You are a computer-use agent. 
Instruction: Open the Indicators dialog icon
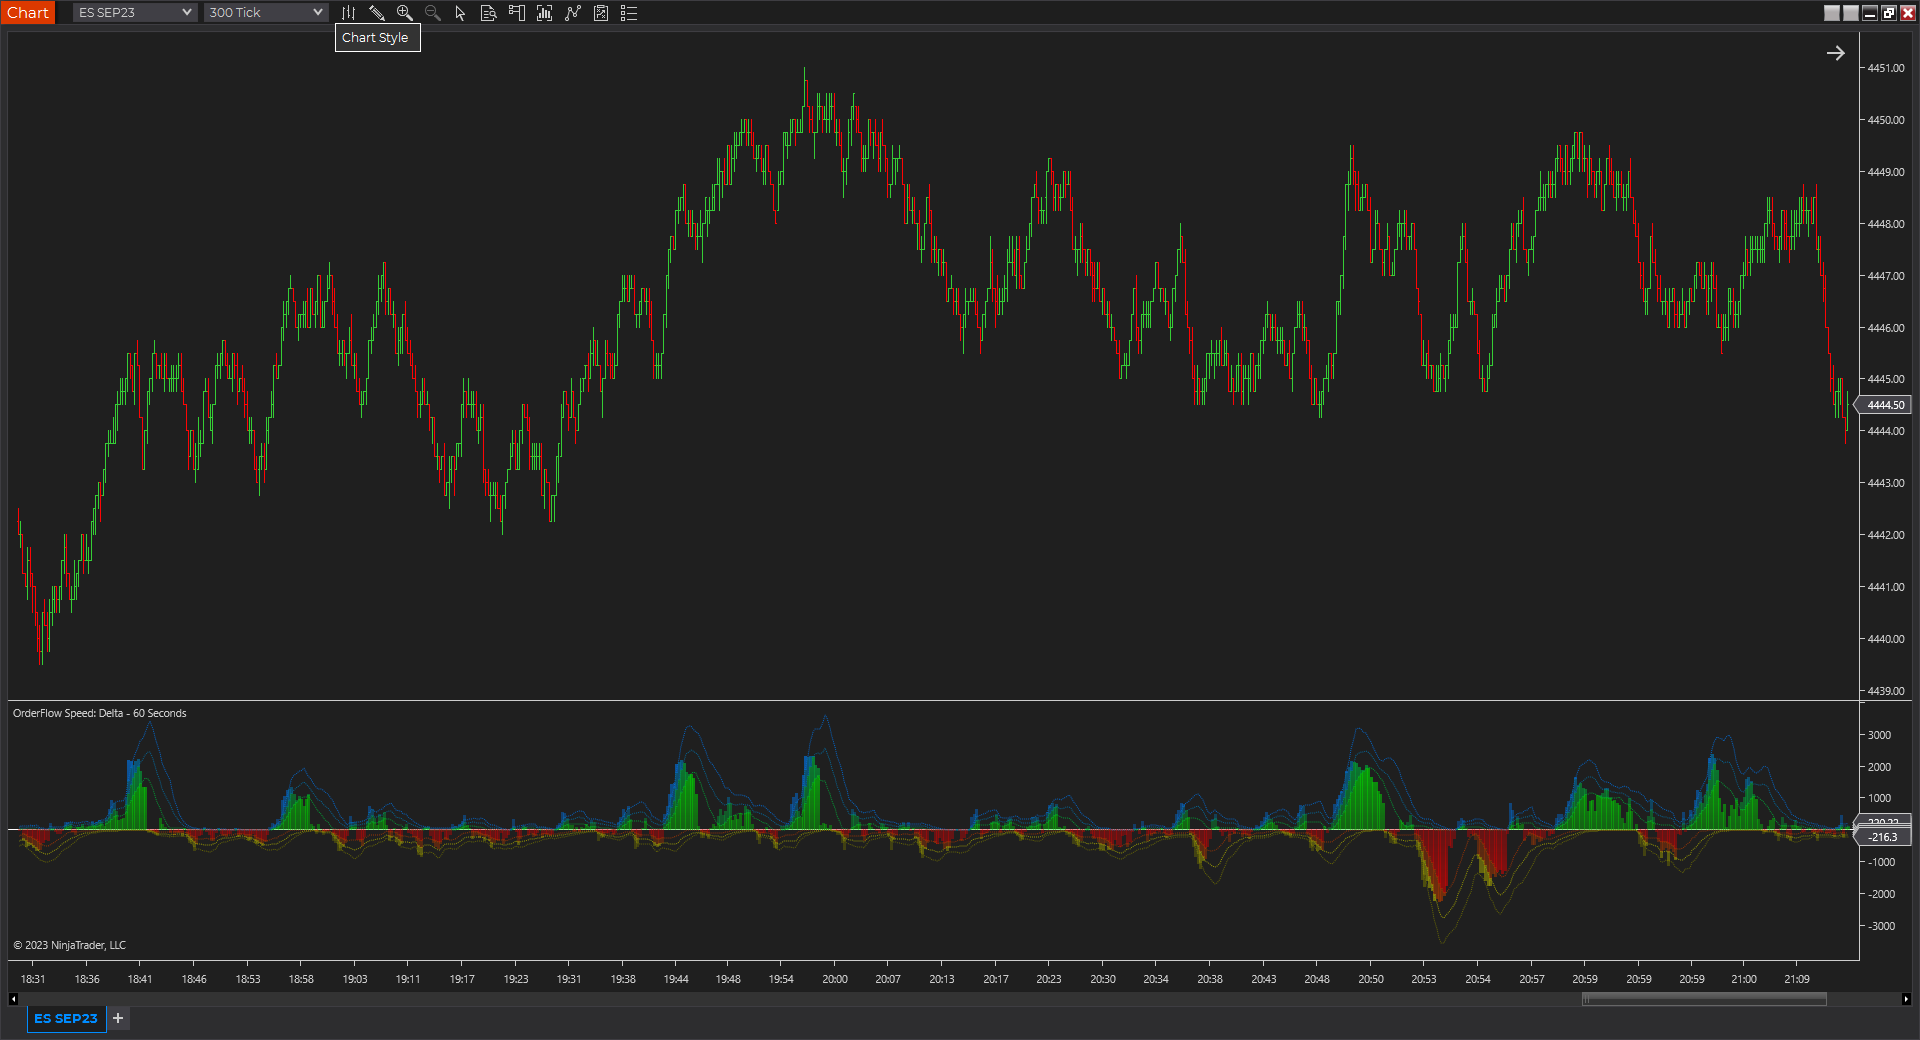[545, 13]
